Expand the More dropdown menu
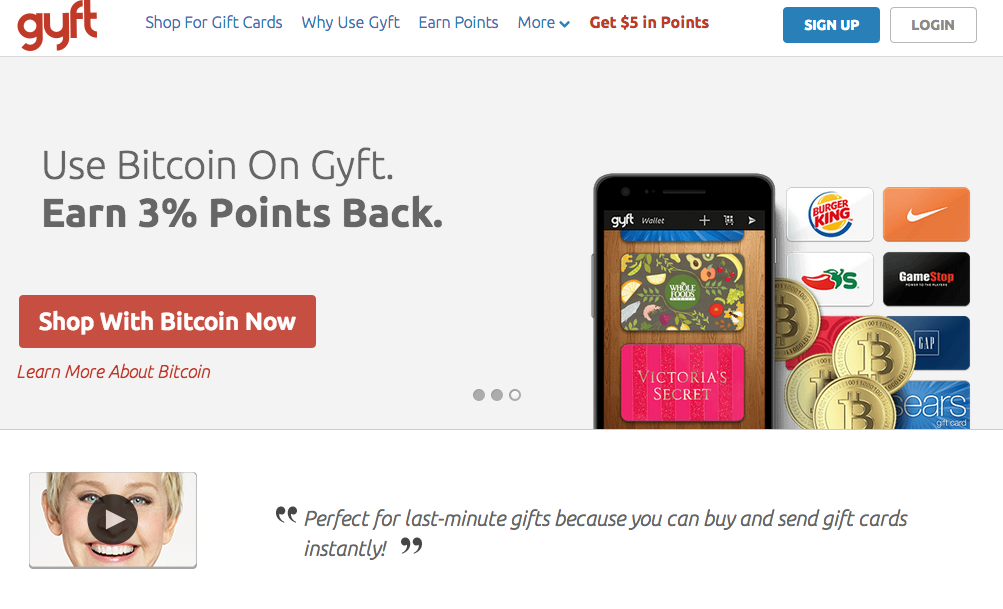 point(543,22)
